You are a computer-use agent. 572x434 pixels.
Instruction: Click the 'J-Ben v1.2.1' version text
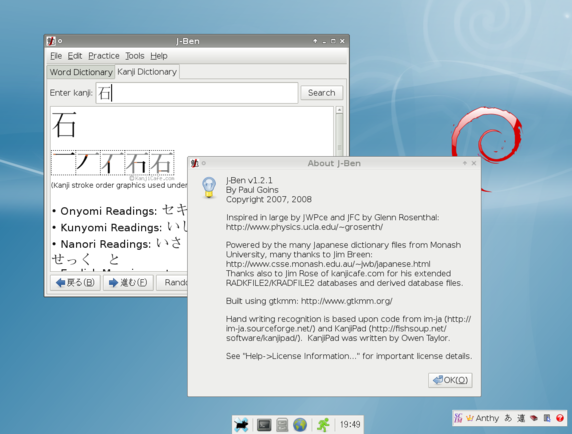(x=249, y=180)
